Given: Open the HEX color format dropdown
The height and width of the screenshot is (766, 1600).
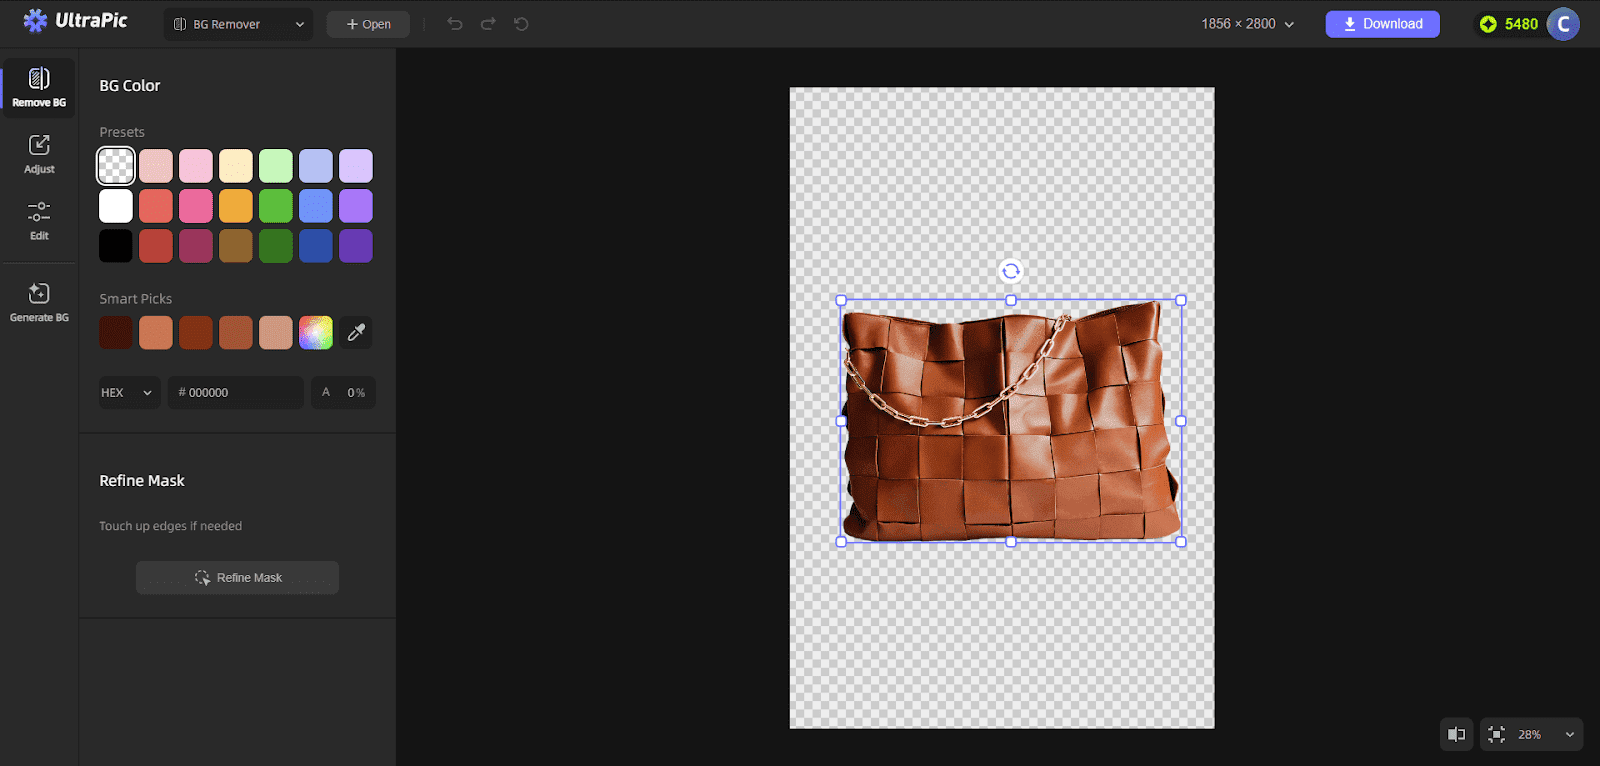Looking at the screenshot, I should 129,393.
